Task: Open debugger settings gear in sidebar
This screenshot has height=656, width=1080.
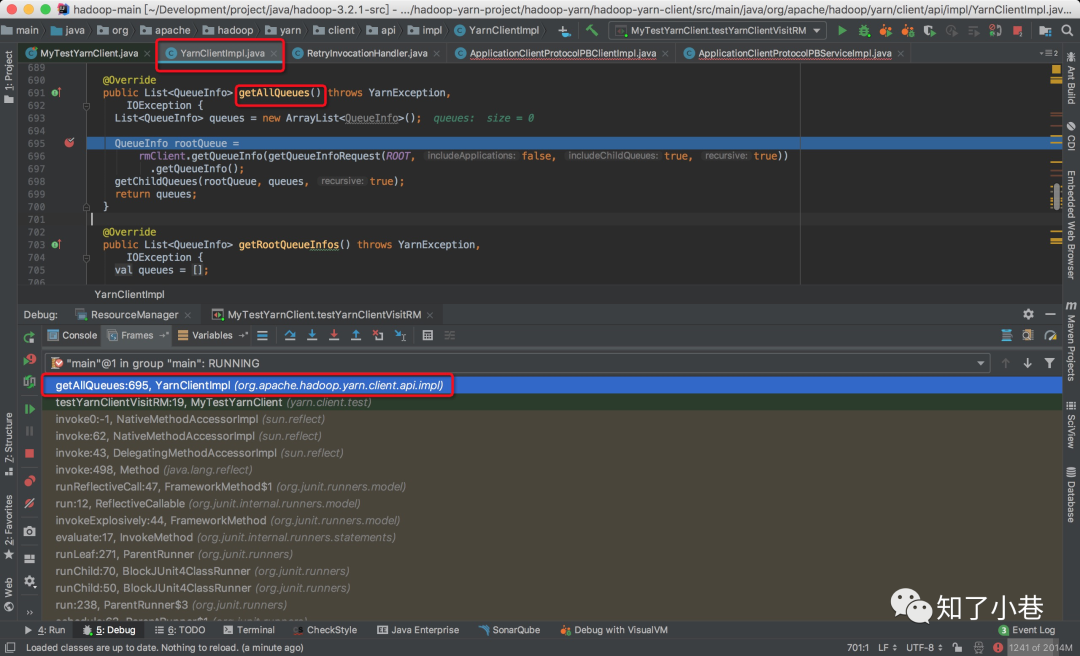Action: tap(29, 582)
